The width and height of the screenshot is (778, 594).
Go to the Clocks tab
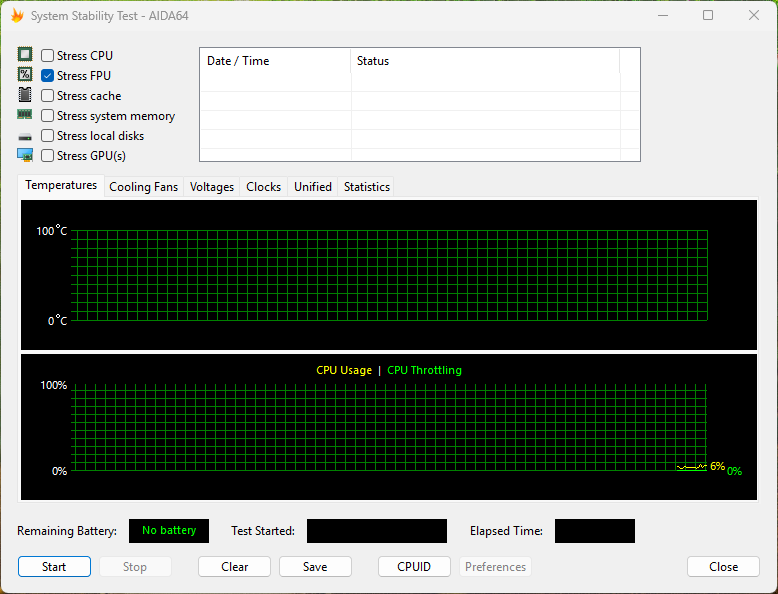263,187
